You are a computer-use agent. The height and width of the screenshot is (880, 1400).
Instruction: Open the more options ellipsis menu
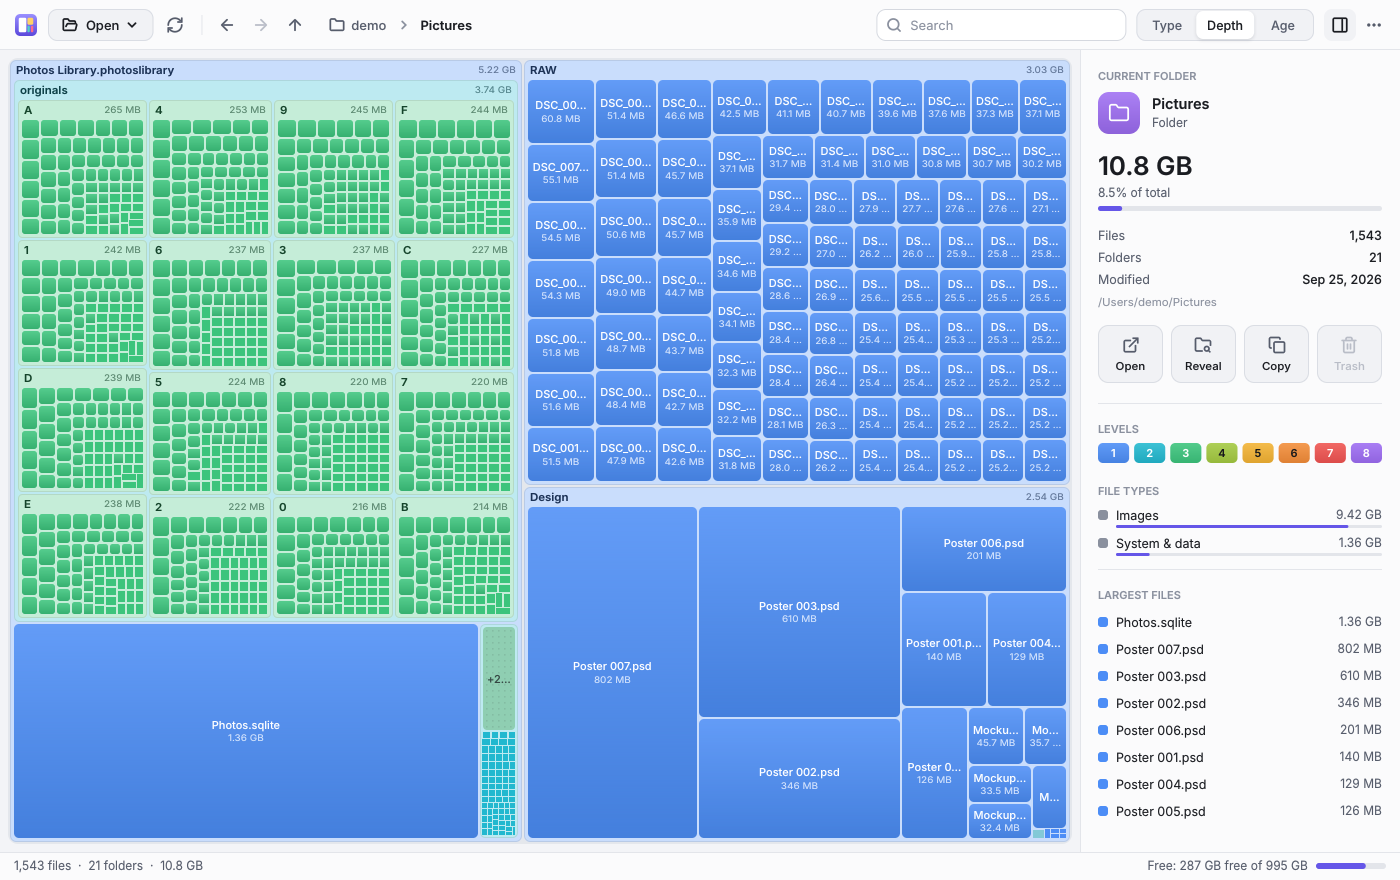1374,25
